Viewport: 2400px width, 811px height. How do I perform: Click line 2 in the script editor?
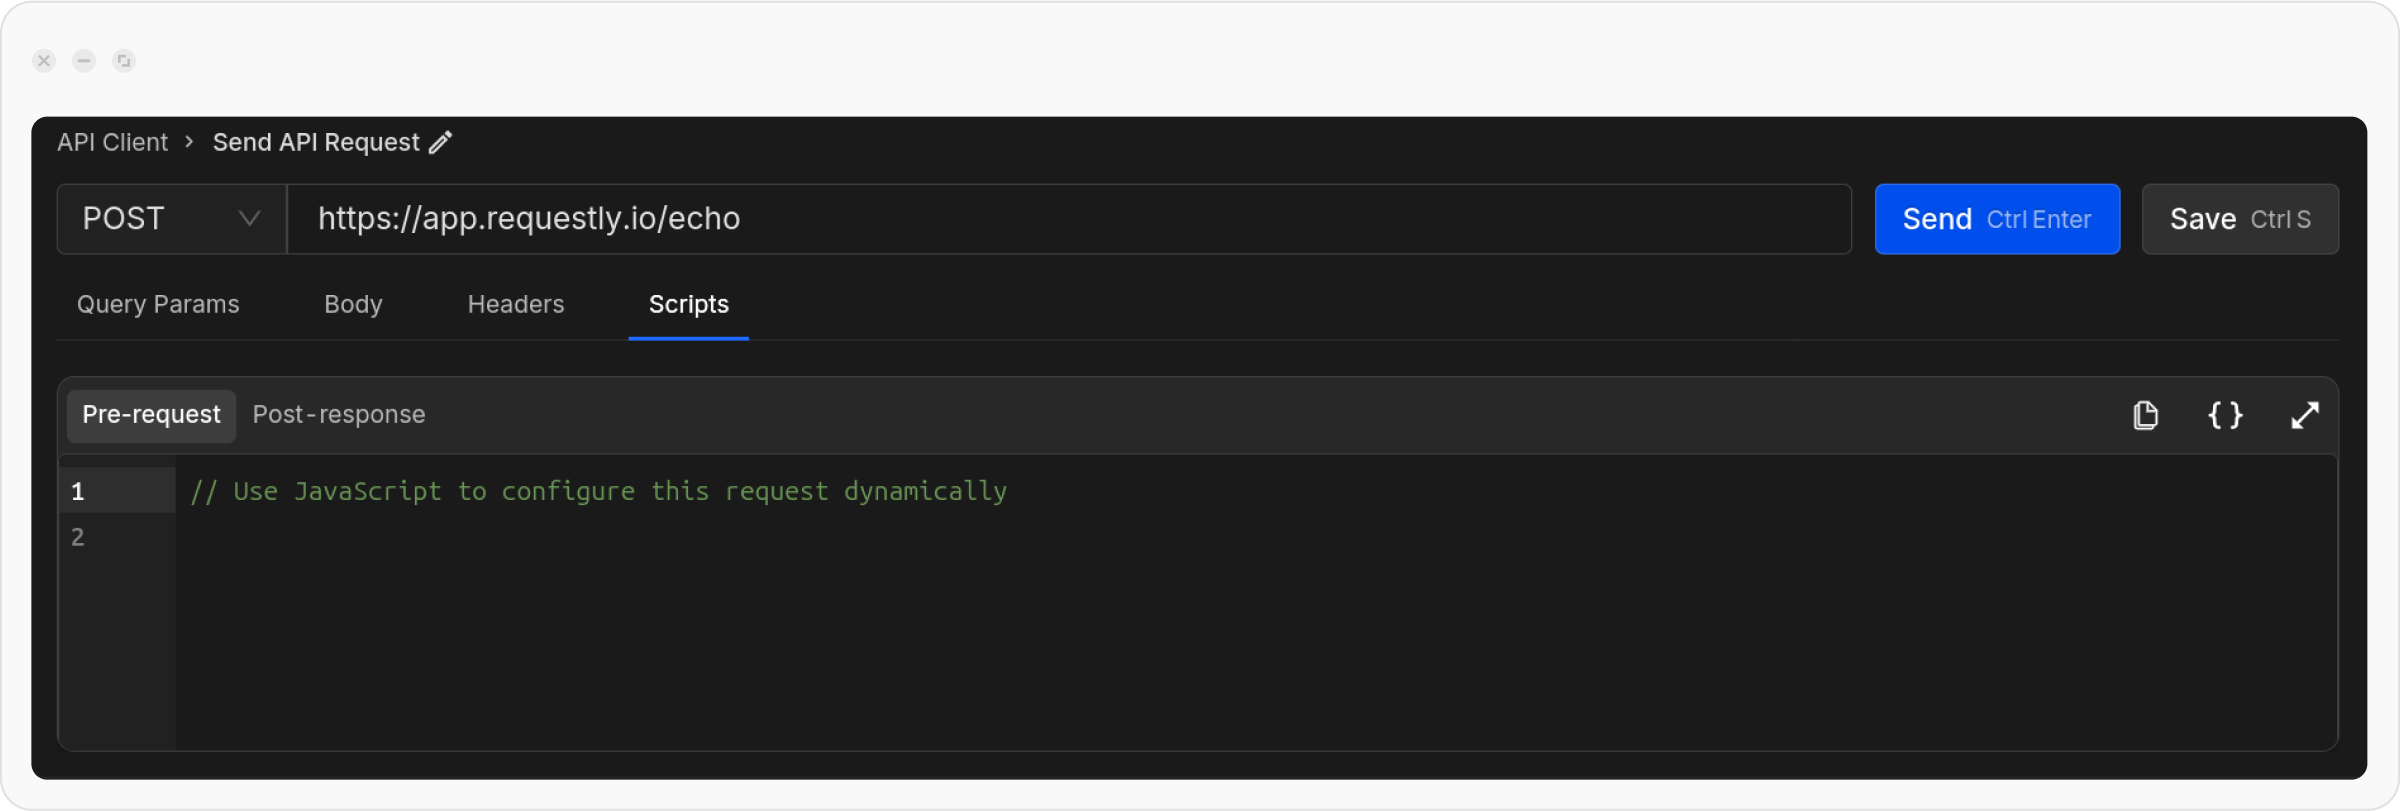point(600,537)
